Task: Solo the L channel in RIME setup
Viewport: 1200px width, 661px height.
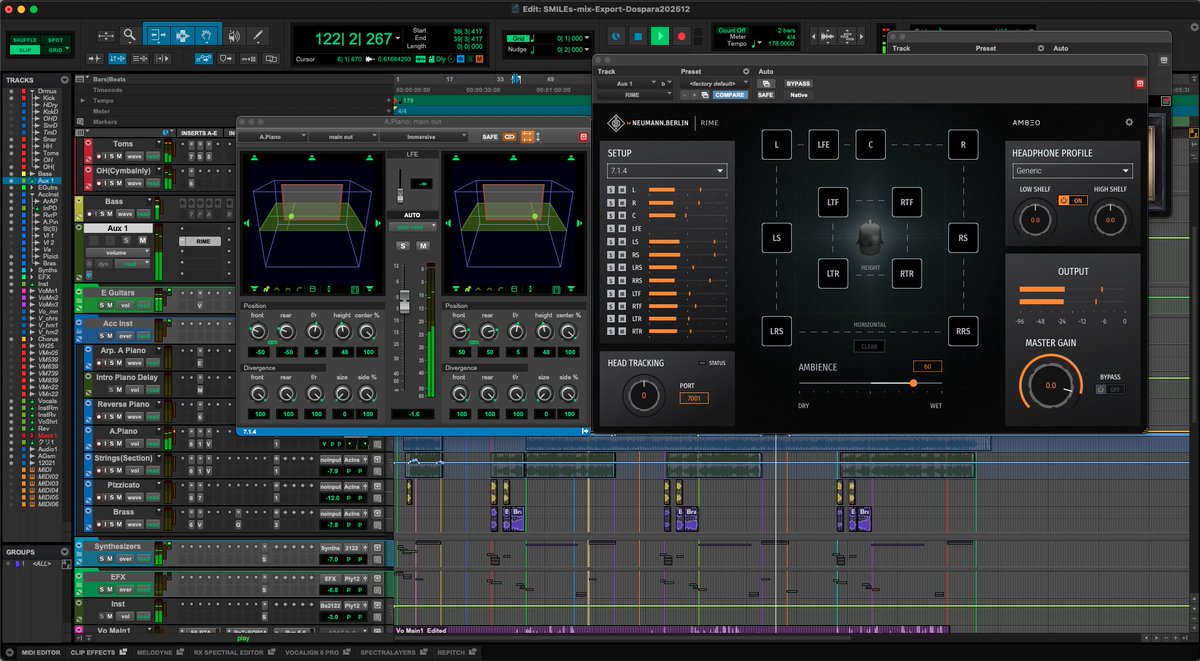Action: (x=611, y=190)
